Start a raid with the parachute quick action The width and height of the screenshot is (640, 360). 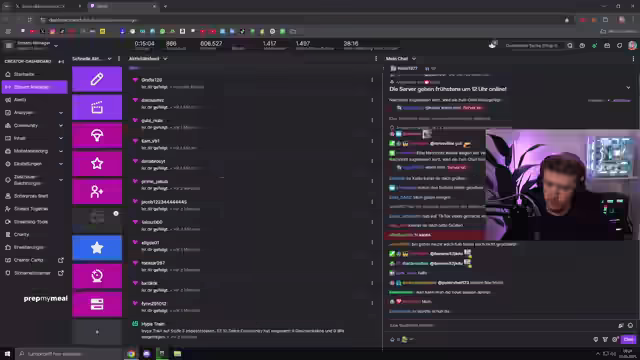[97, 136]
